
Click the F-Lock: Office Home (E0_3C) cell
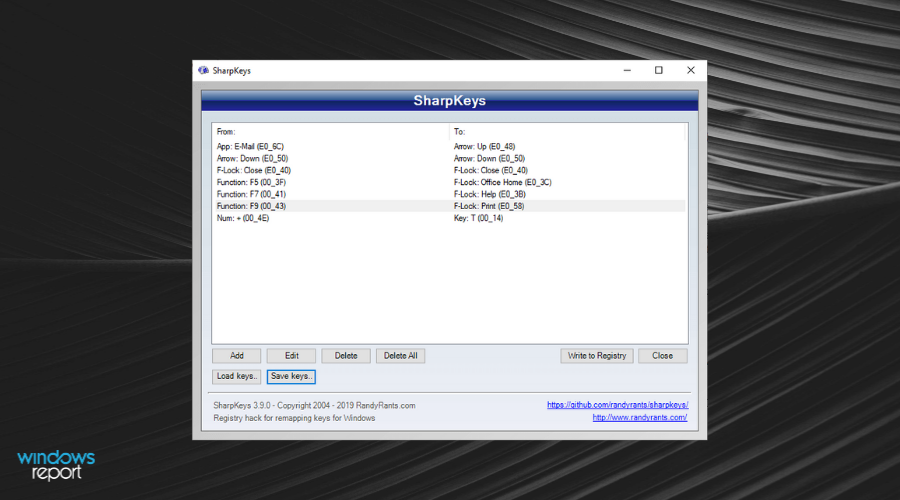pos(503,183)
